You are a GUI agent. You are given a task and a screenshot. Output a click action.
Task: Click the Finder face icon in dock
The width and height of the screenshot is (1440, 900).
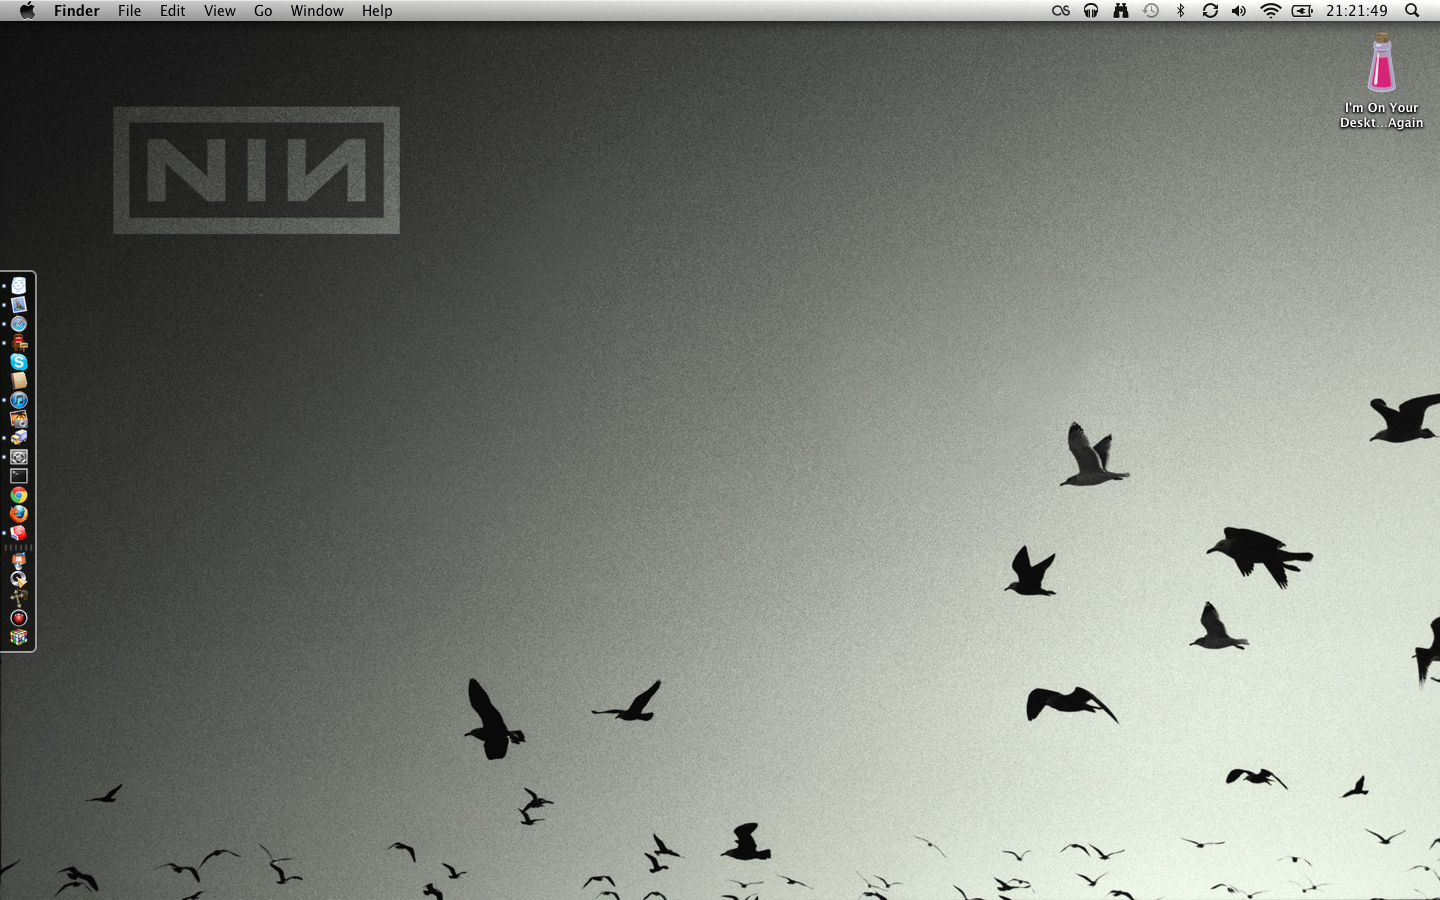tap(19, 286)
